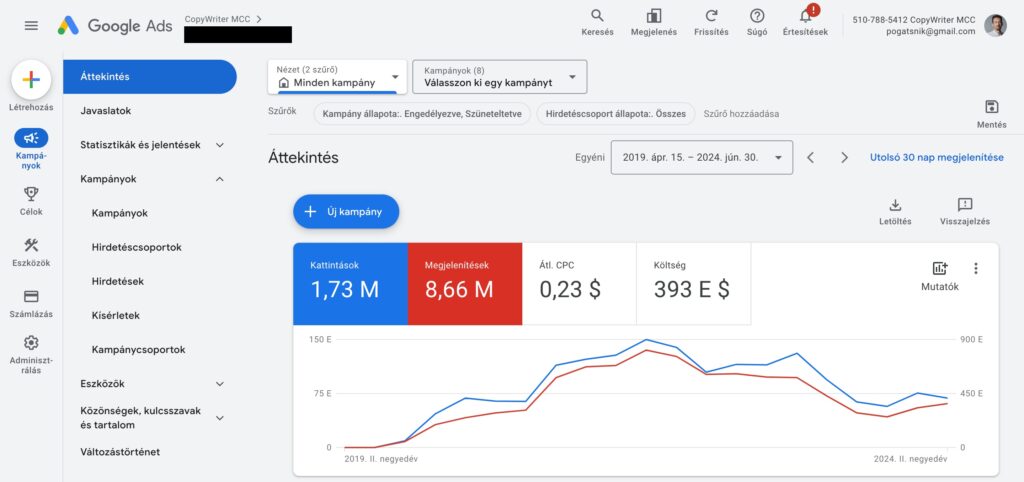Viewport: 1024px width, 482px height.
Task: Select the blue Kattintások metric card
Action: pyautogui.click(x=350, y=284)
